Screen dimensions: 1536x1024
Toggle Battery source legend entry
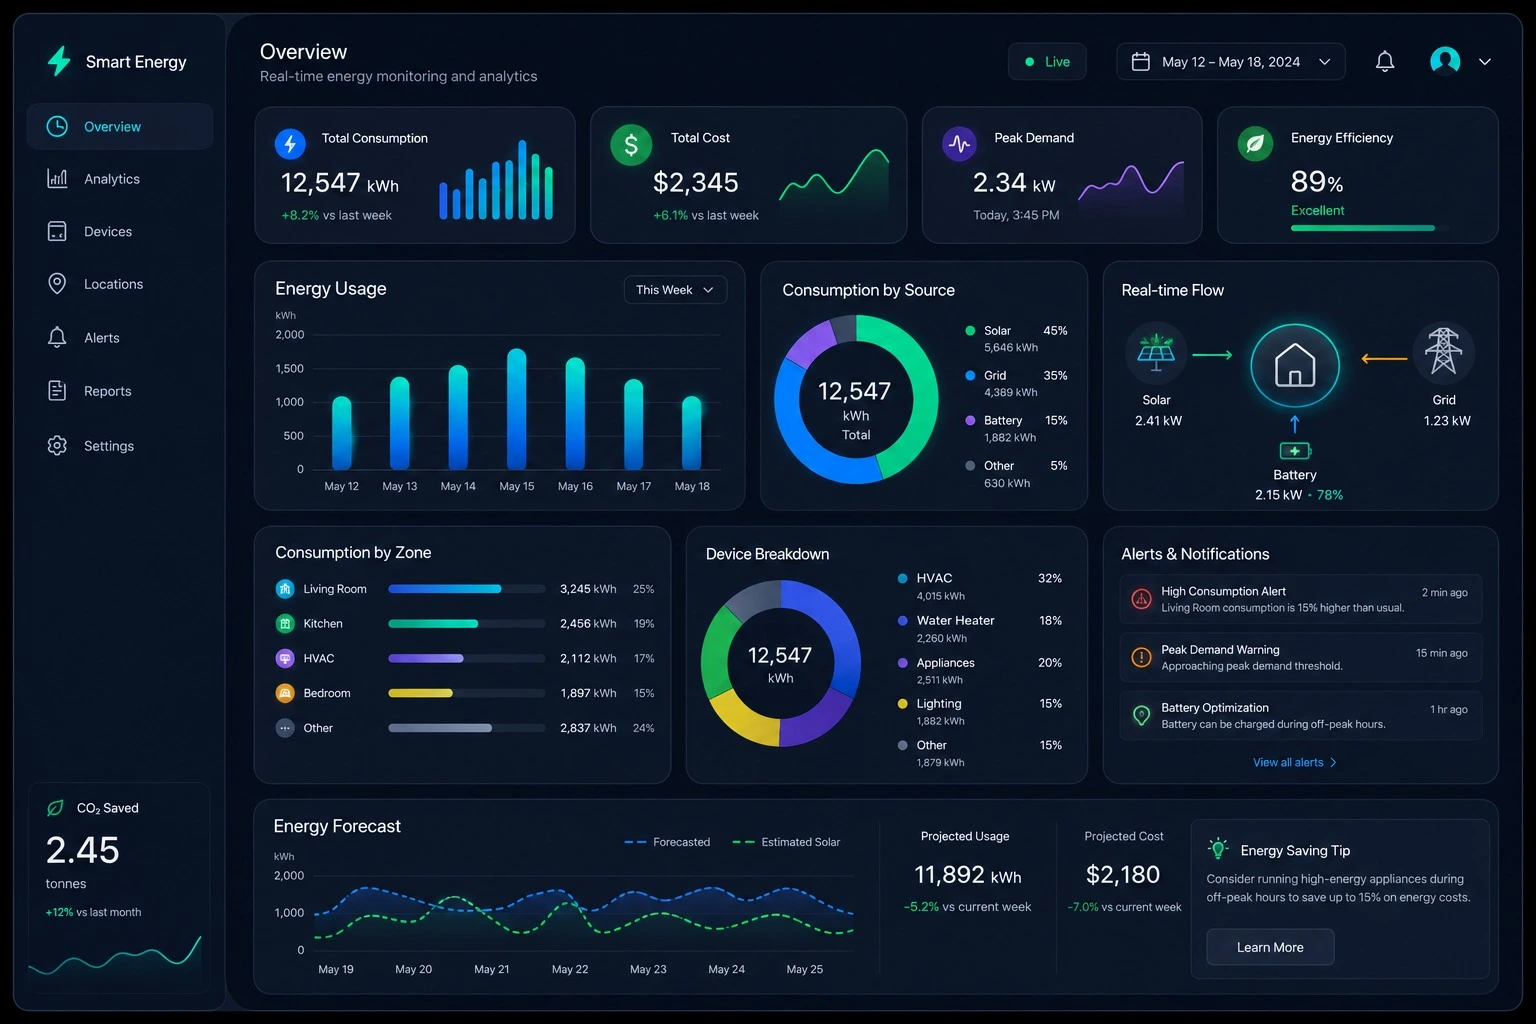point(1016,429)
